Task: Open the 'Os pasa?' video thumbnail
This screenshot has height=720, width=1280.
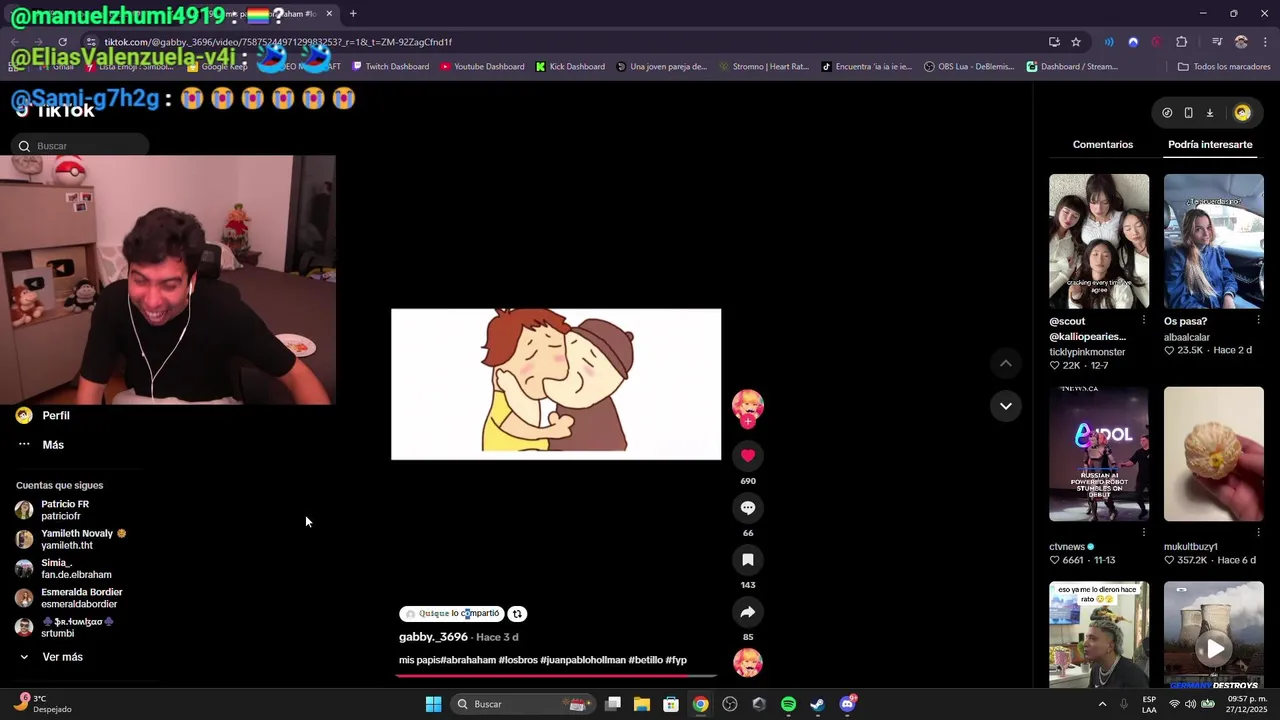Action: tap(1213, 241)
